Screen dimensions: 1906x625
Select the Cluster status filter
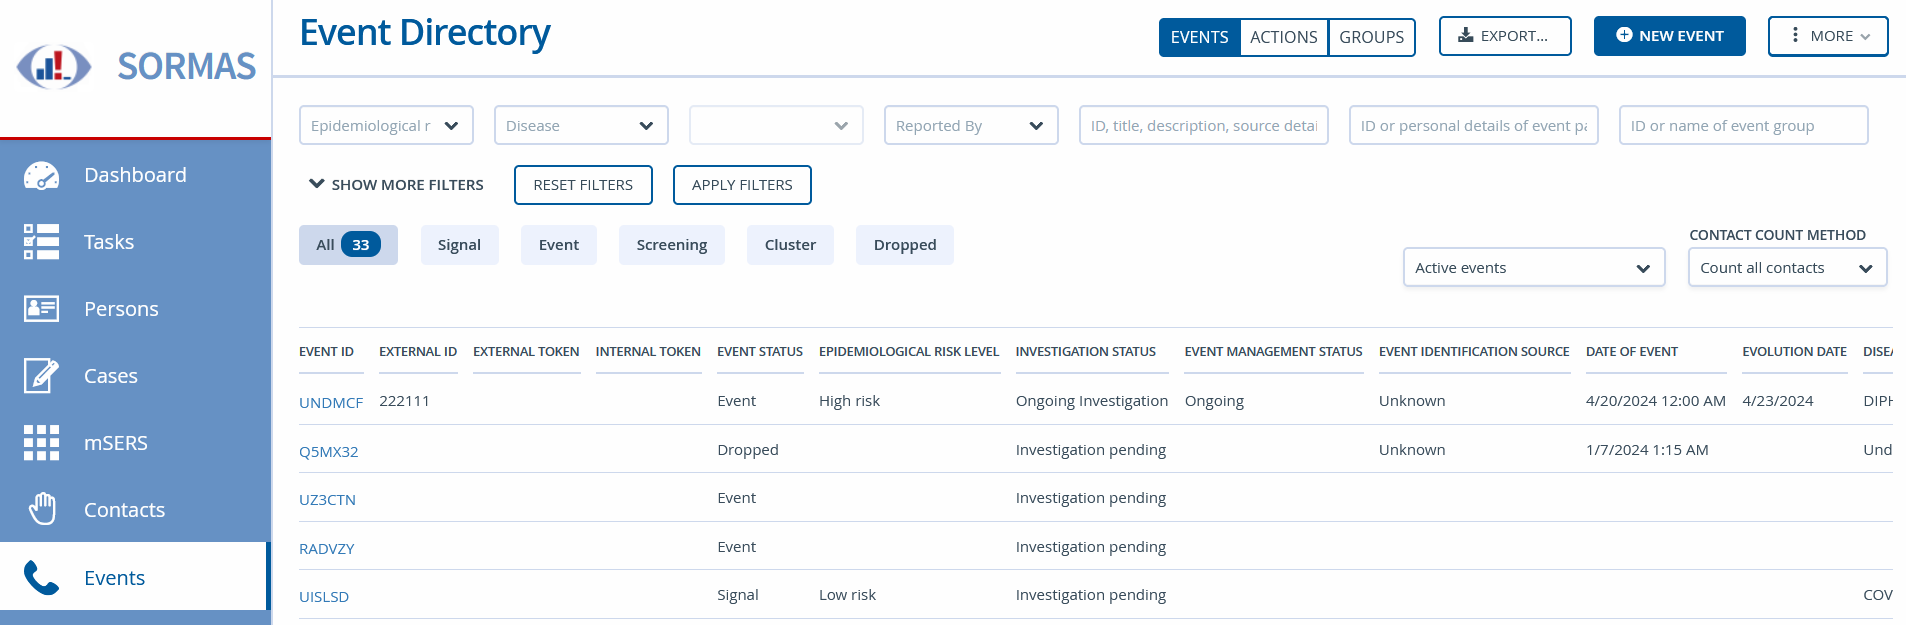790,245
